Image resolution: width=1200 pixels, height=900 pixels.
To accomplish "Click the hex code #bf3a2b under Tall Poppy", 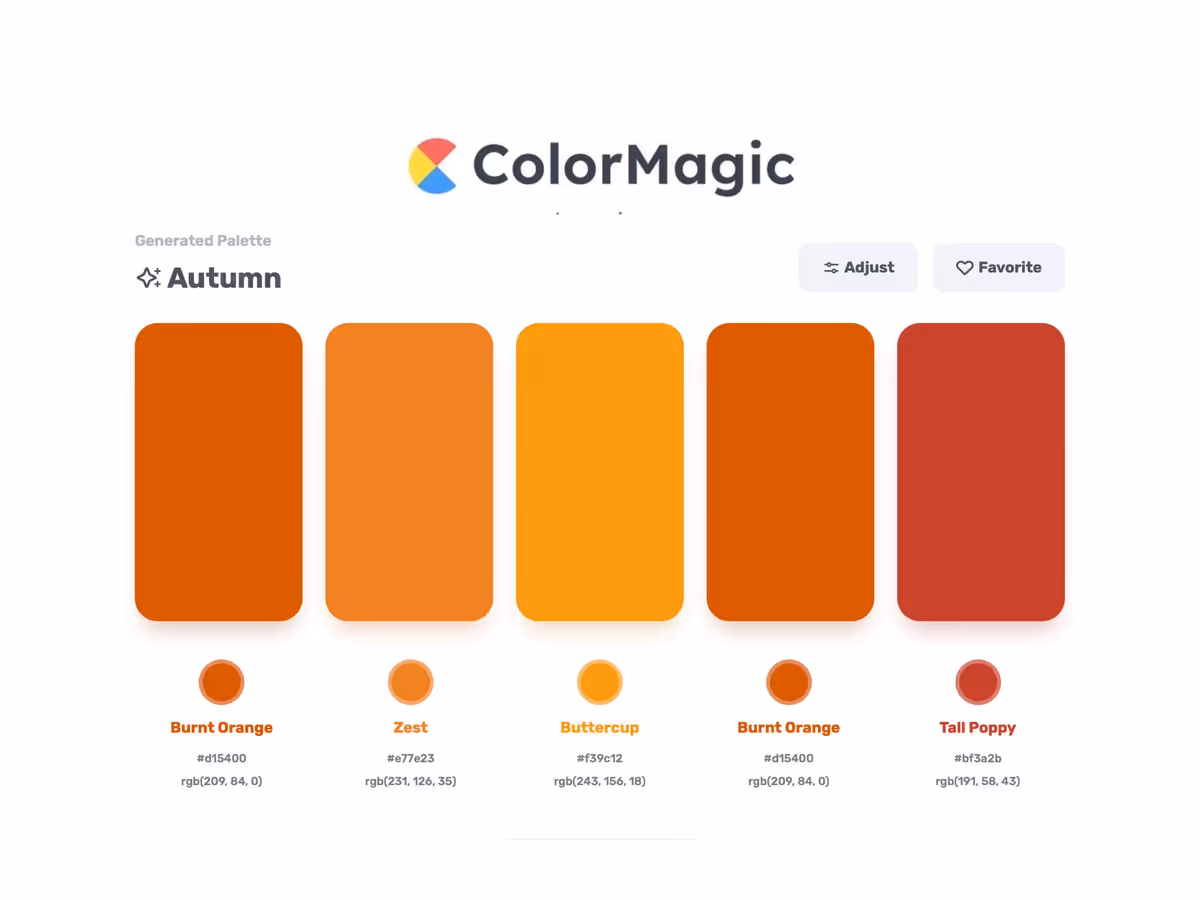I will pyautogui.click(x=978, y=758).
